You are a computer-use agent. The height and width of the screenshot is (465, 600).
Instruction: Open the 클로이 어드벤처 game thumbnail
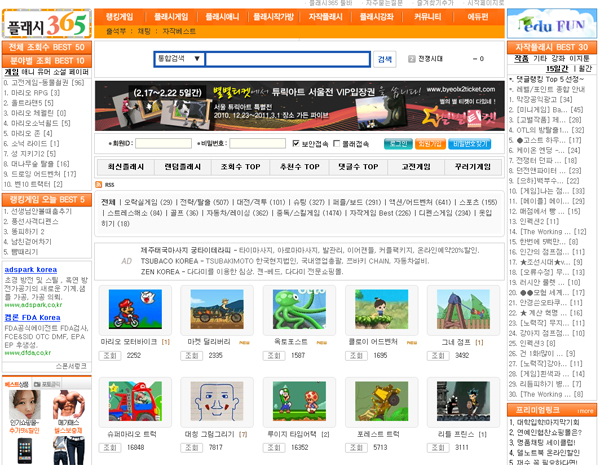(x=382, y=309)
